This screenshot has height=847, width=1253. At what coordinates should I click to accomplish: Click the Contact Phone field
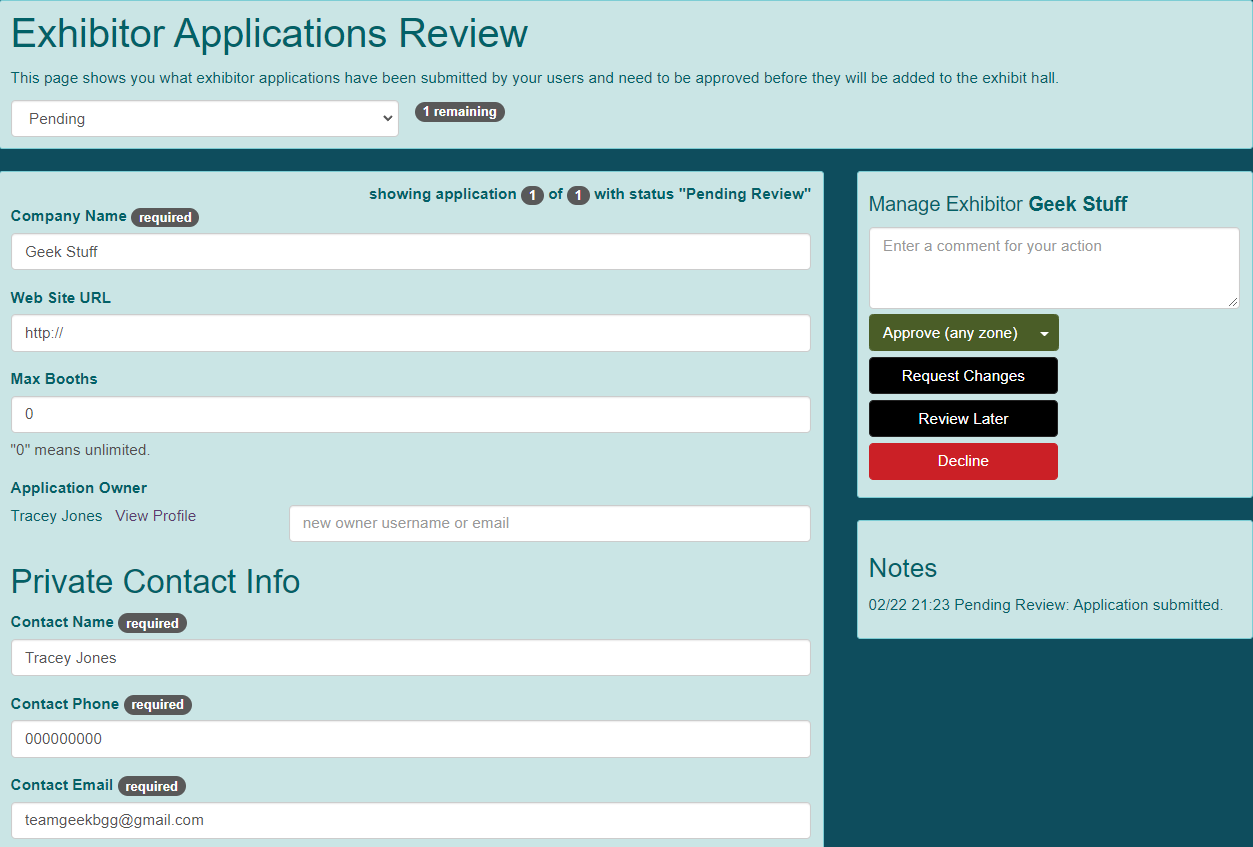click(x=411, y=739)
